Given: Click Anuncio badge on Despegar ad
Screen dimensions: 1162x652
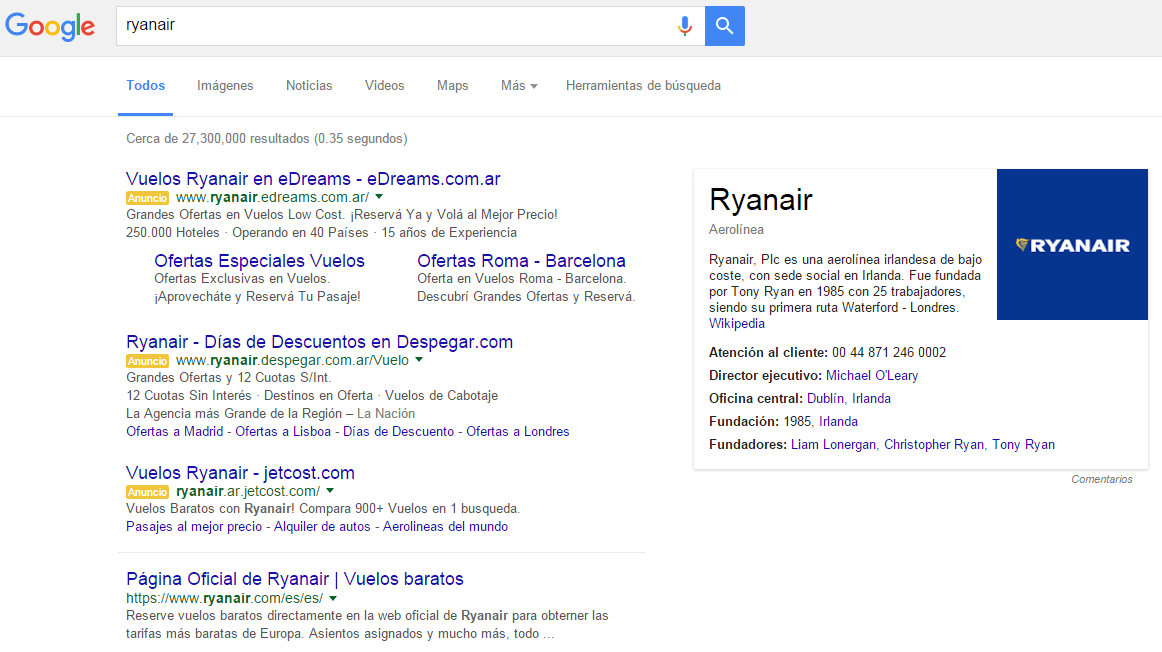Looking at the screenshot, I should [147, 361].
